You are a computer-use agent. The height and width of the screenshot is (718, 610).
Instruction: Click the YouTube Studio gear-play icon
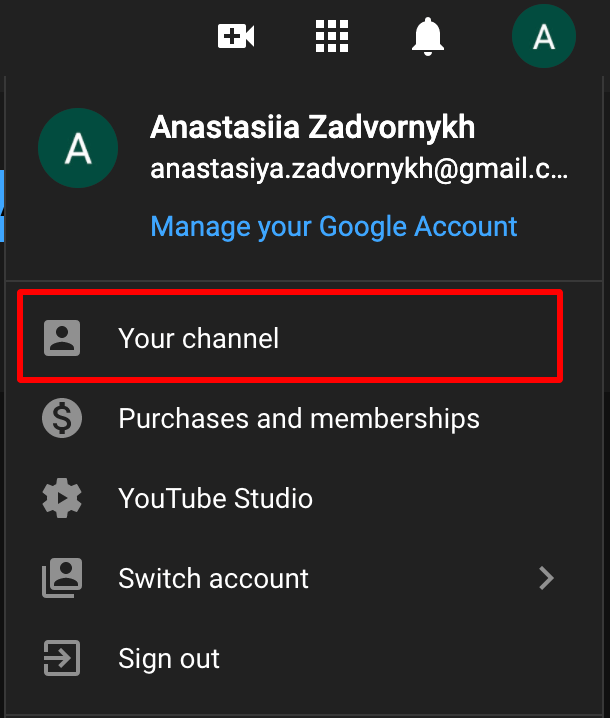click(x=62, y=498)
